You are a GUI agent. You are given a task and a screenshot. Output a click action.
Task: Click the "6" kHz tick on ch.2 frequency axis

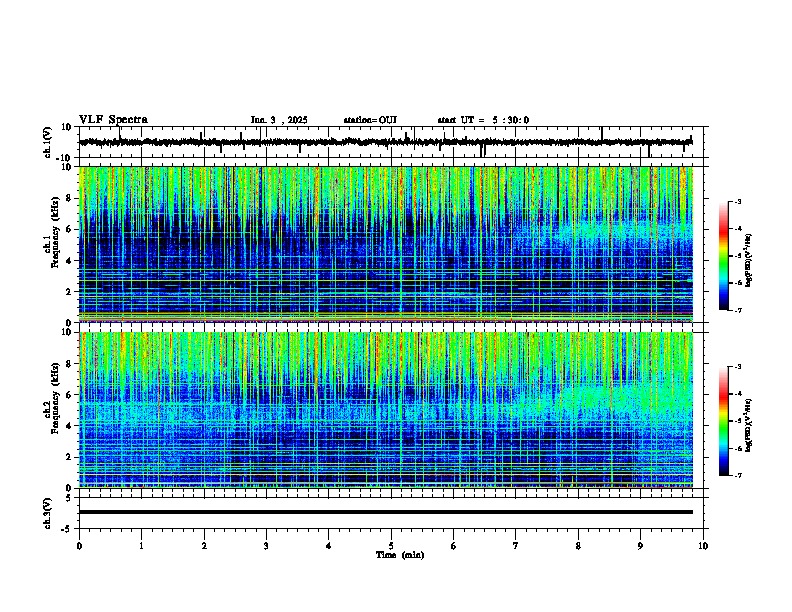coord(69,394)
